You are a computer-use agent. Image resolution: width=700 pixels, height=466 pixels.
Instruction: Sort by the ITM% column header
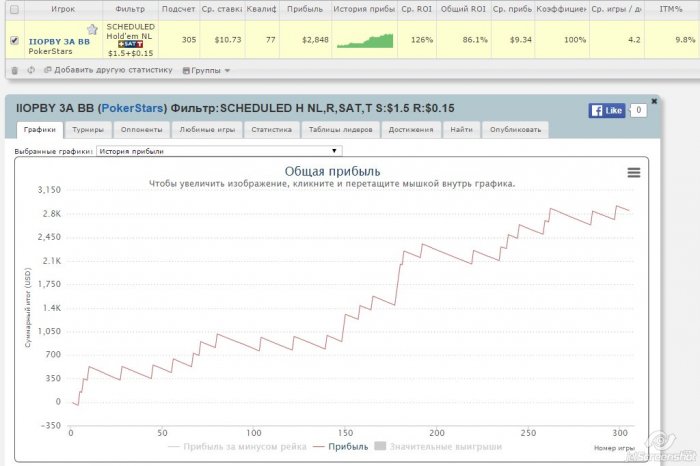tap(671, 9)
